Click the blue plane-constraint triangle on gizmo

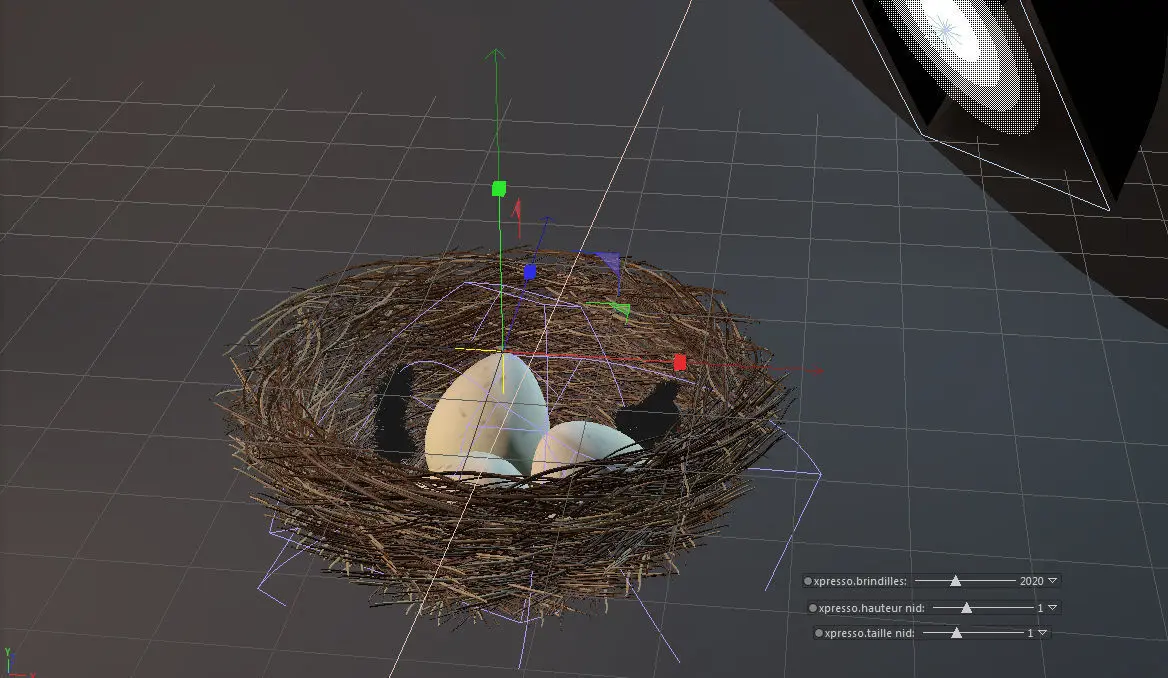point(609,262)
